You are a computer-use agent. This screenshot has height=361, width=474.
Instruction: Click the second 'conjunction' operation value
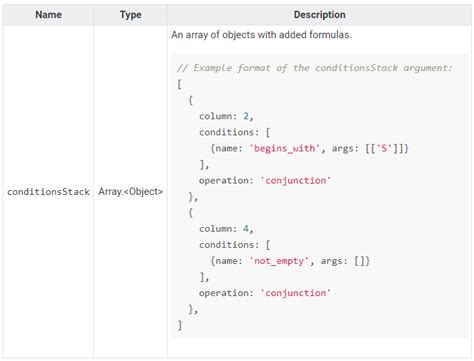click(296, 293)
